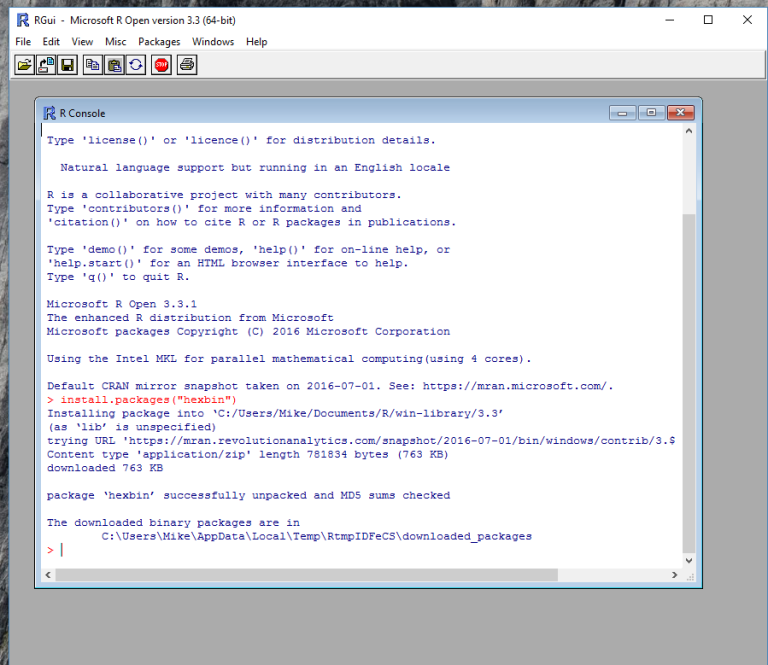Screen dimensions: 768x665
Task: Open the Help menu
Action: coord(257,42)
